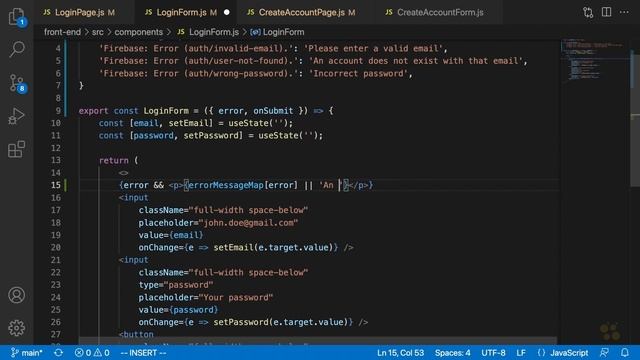Click the LoginForm symbol breadcrumb
The height and width of the screenshot is (360, 640).
[x=277, y=32]
